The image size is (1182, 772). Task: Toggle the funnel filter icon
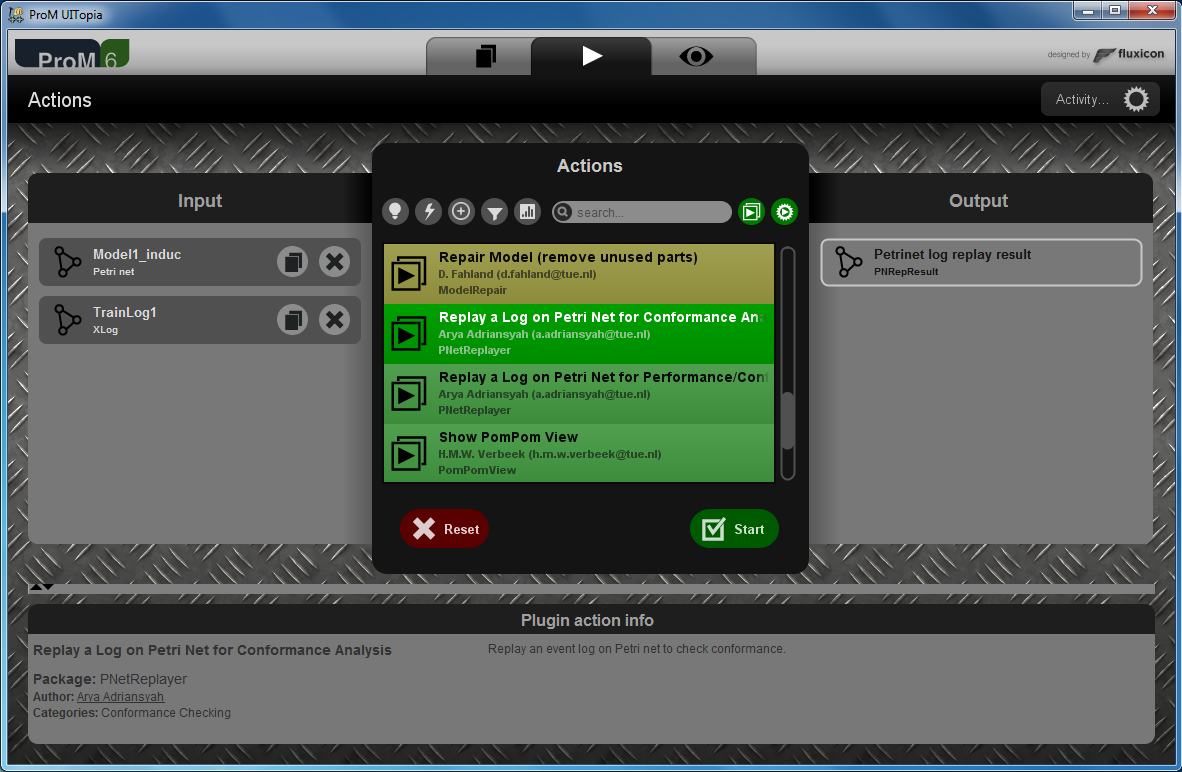[495, 212]
